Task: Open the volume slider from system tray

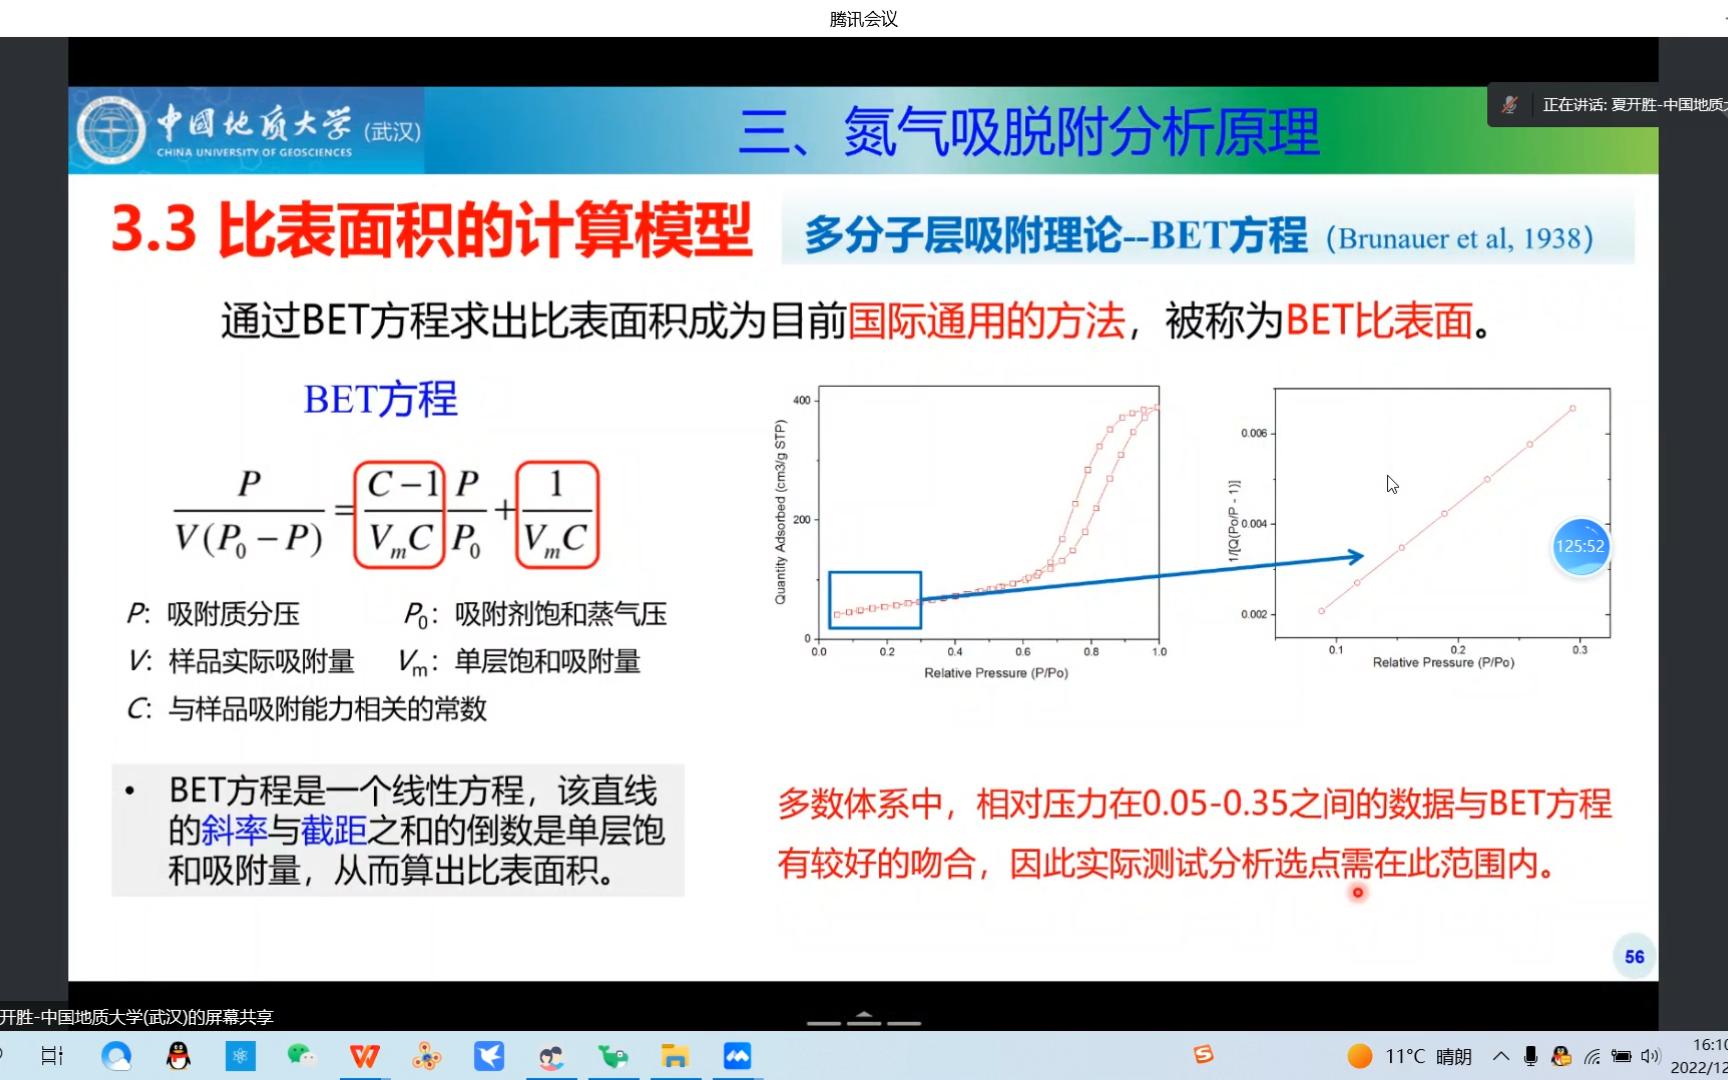Action: (x=1650, y=1057)
